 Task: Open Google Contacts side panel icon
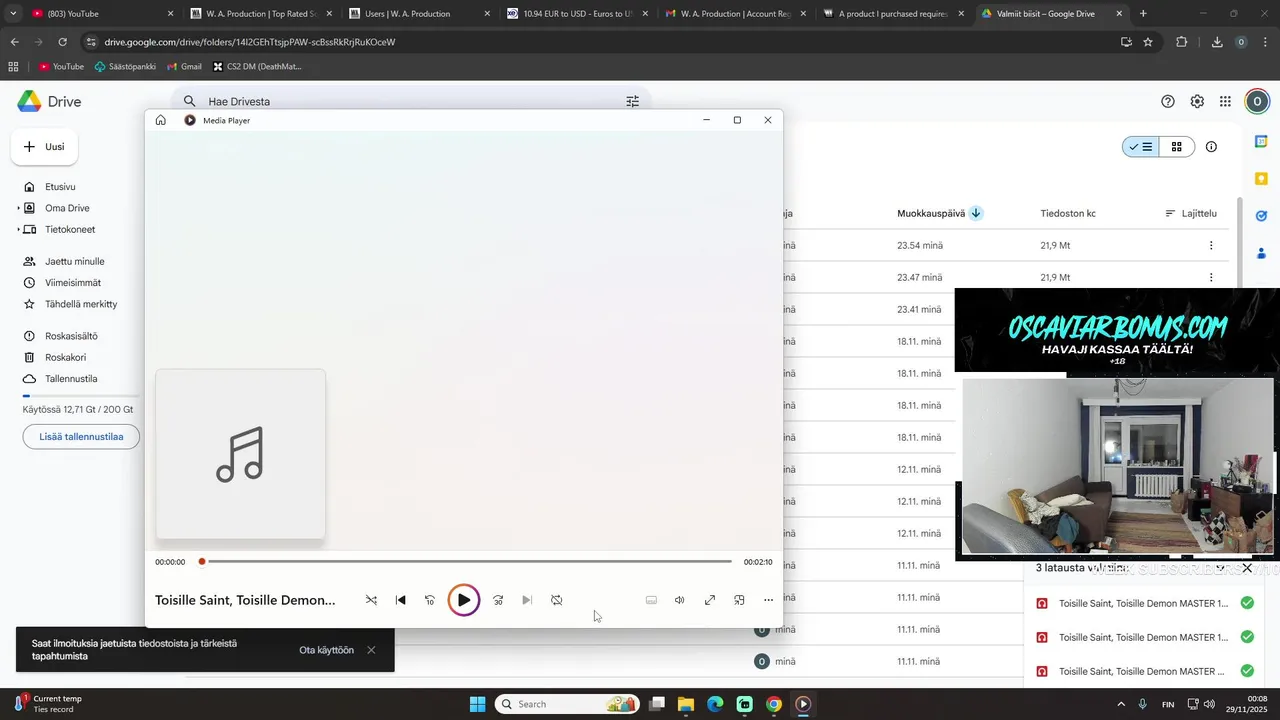click(1261, 253)
